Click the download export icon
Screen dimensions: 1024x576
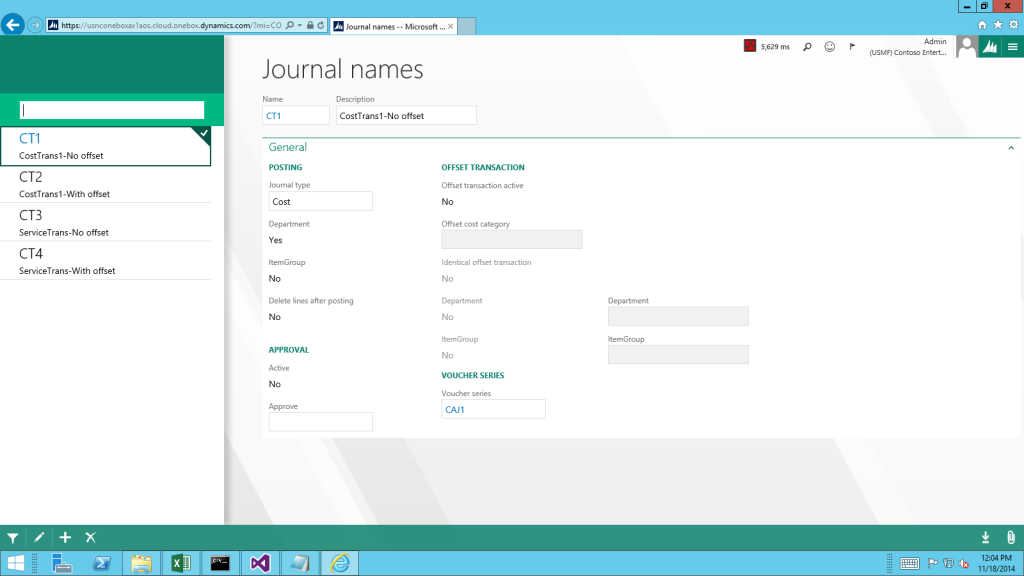tap(986, 538)
